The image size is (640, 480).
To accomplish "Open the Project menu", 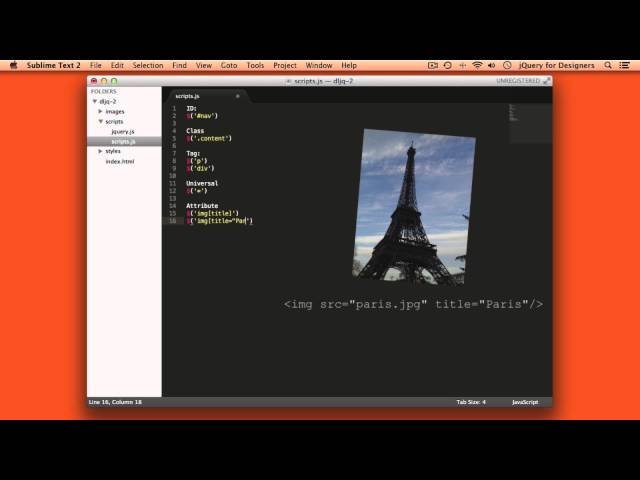I will coord(285,65).
